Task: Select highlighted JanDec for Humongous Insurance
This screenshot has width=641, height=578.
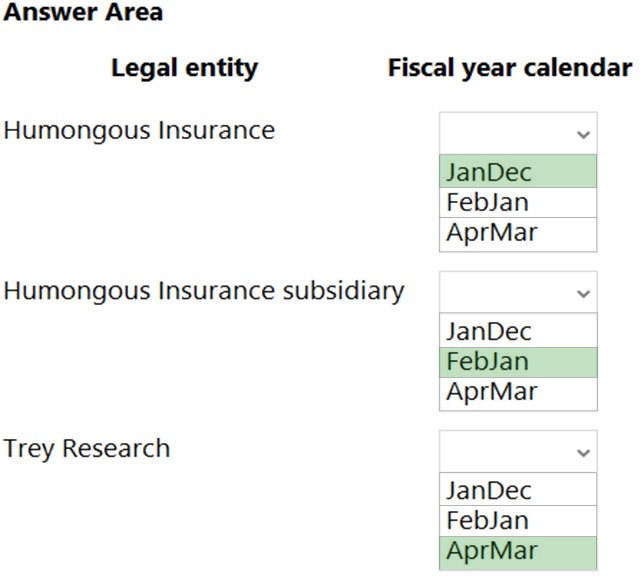Action: pos(518,171)
